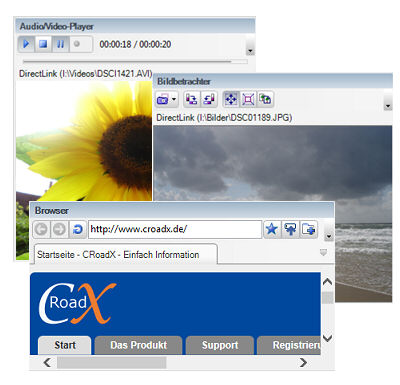Toggle the four-arrow fit-to-window icon

(231, 99)
